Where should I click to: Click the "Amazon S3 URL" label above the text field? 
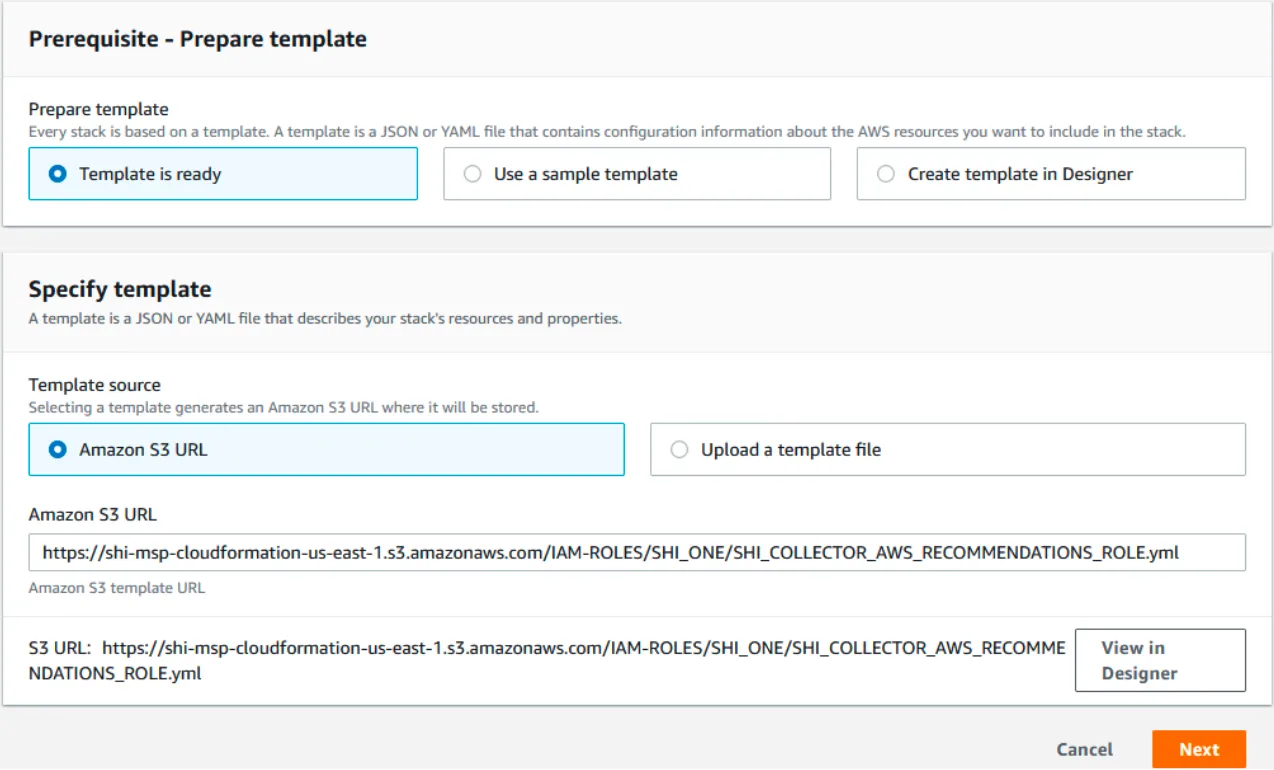pos(92,515)
